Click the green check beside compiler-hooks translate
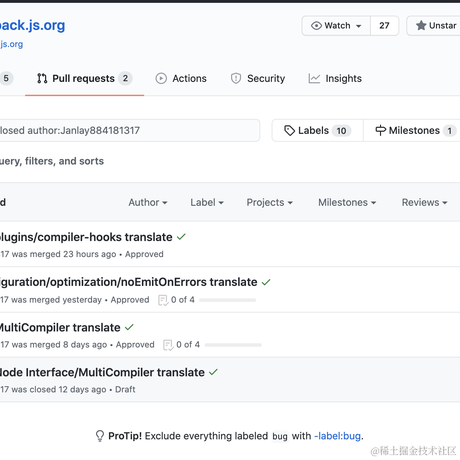Viewport: 460px width, 460px height. coord(181,237)
